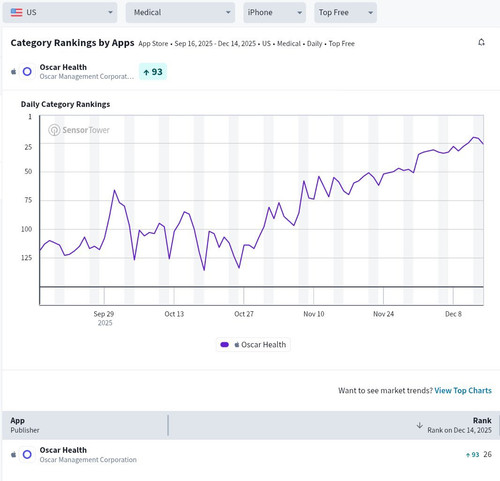
Task: Click Oscar Health app icon in header
Action: coord(27,72)
